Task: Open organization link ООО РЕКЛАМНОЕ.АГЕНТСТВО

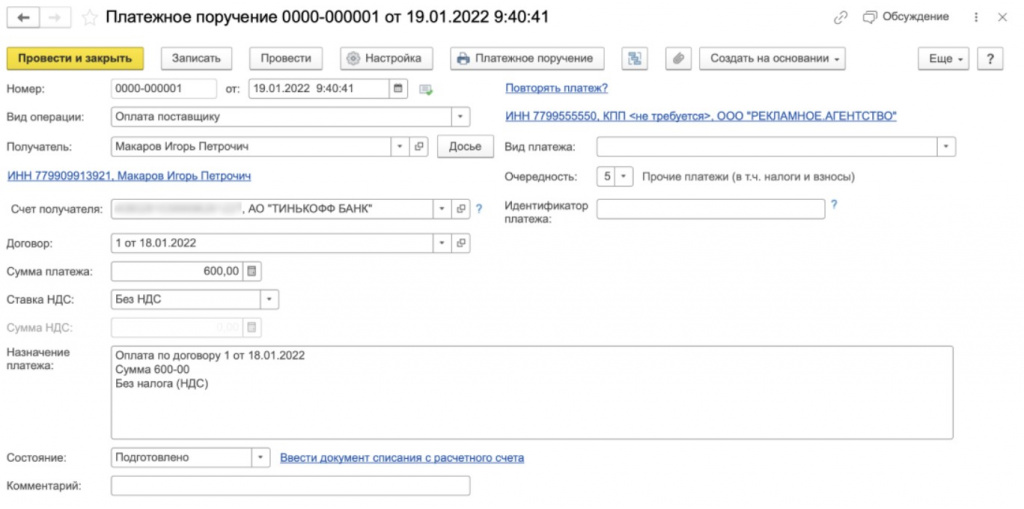Action: [701, 116]
